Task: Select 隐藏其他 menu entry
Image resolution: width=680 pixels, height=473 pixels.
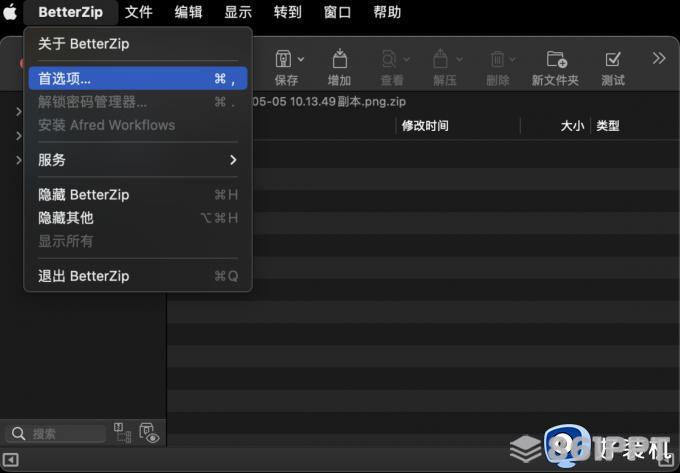Action: 138,218
